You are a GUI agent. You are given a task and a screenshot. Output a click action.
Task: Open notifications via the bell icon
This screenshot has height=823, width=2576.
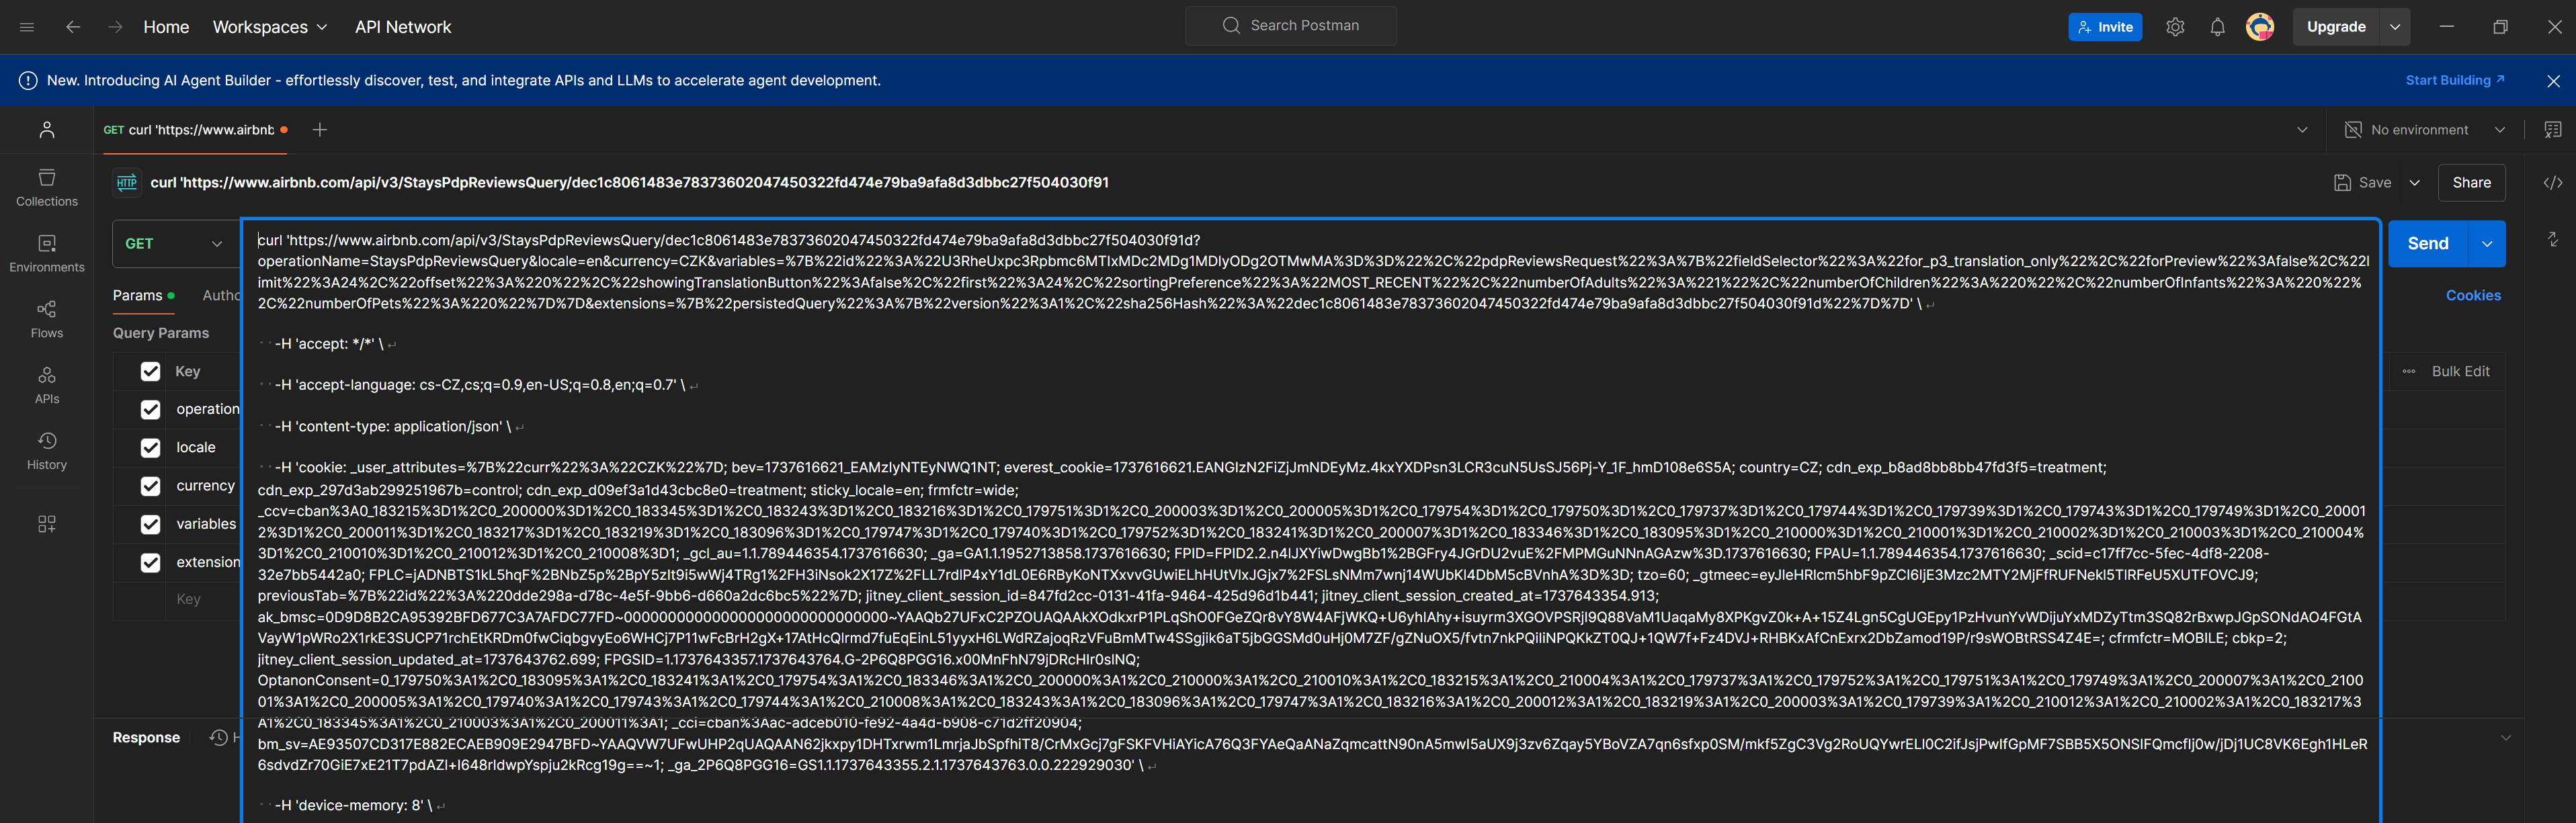pyautogui.click(x=2216, y=27)
